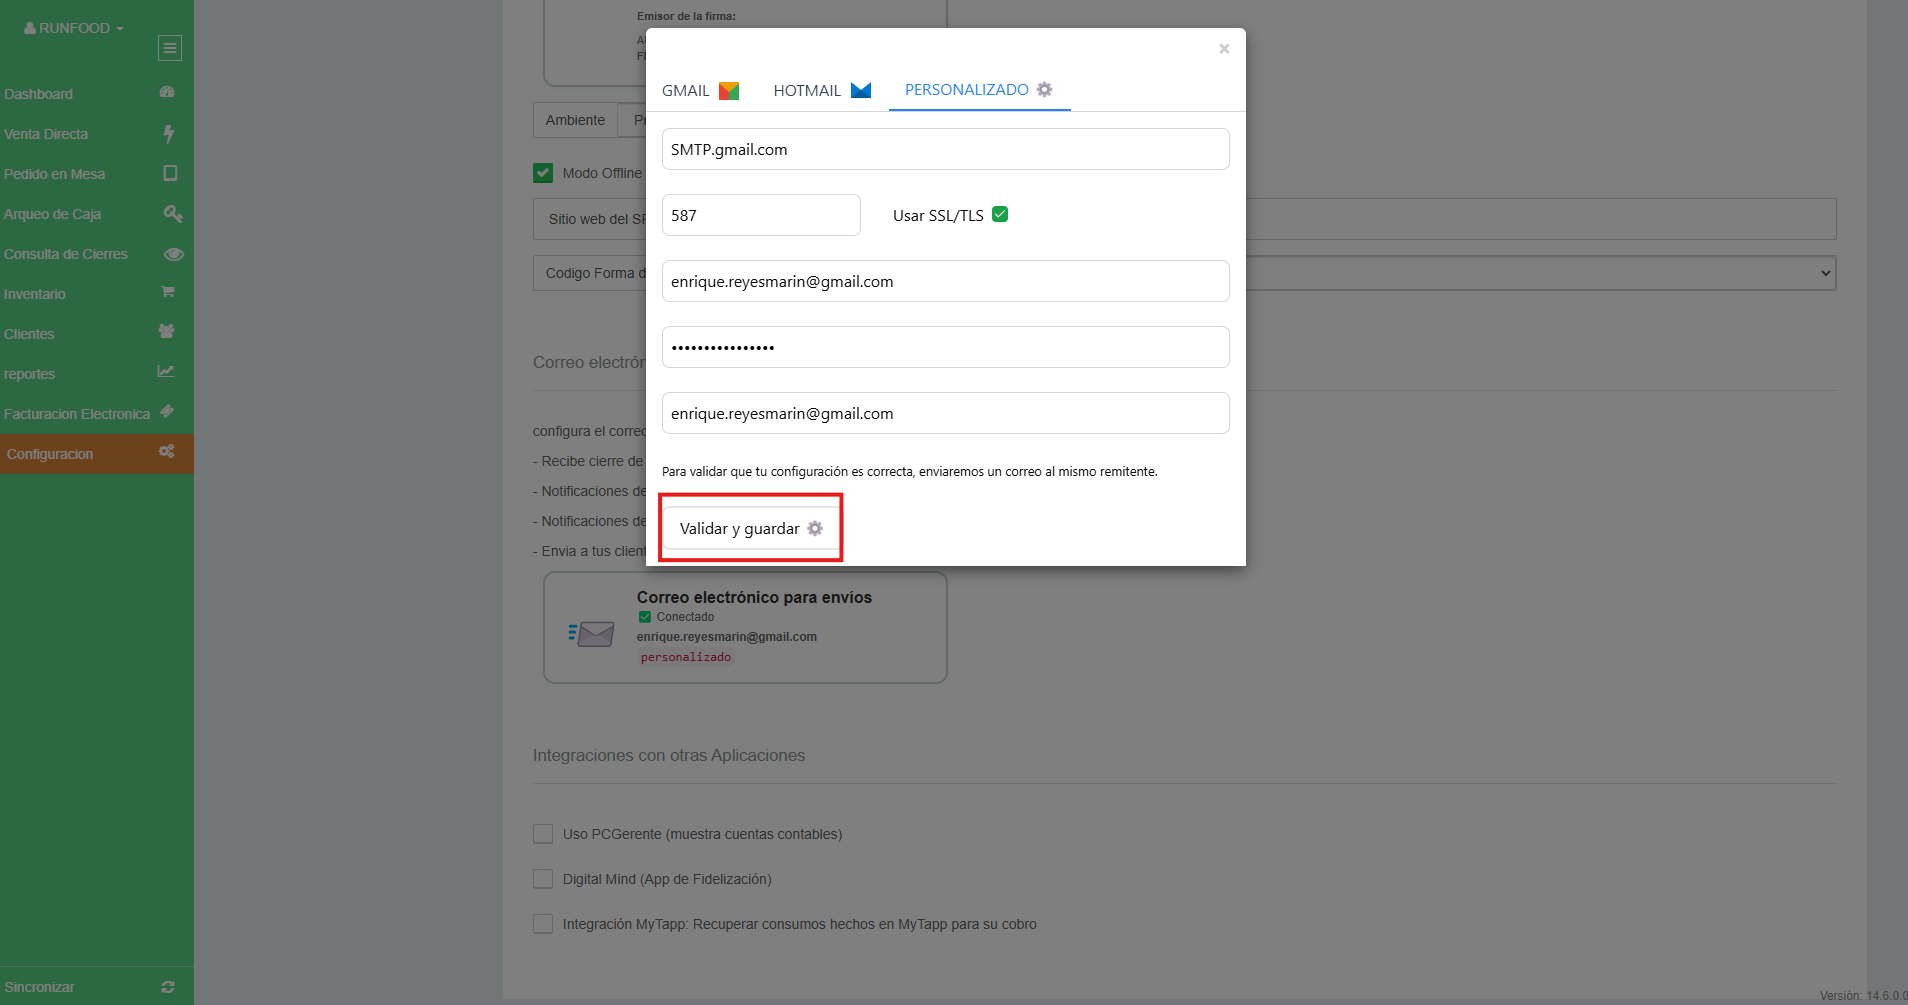Click the Arqueo de Caja key icon
The width and height of the screenshot is (1908, 1005).
coord(173,213)
